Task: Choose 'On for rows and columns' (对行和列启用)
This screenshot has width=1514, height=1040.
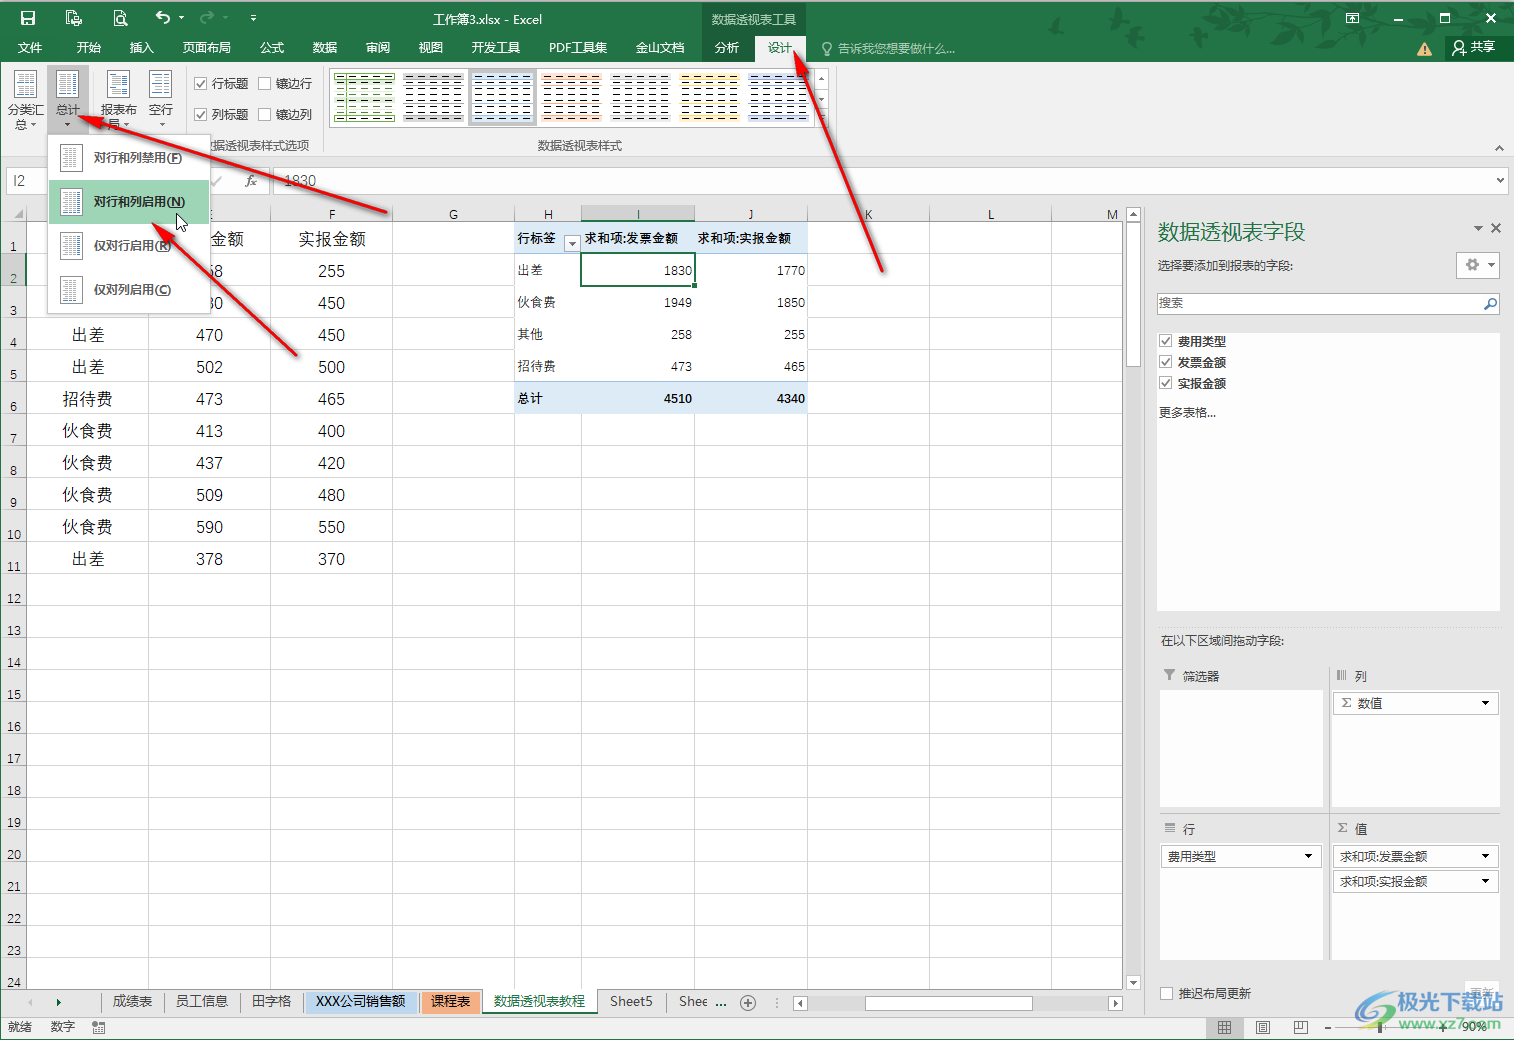Action: point(129,202)
